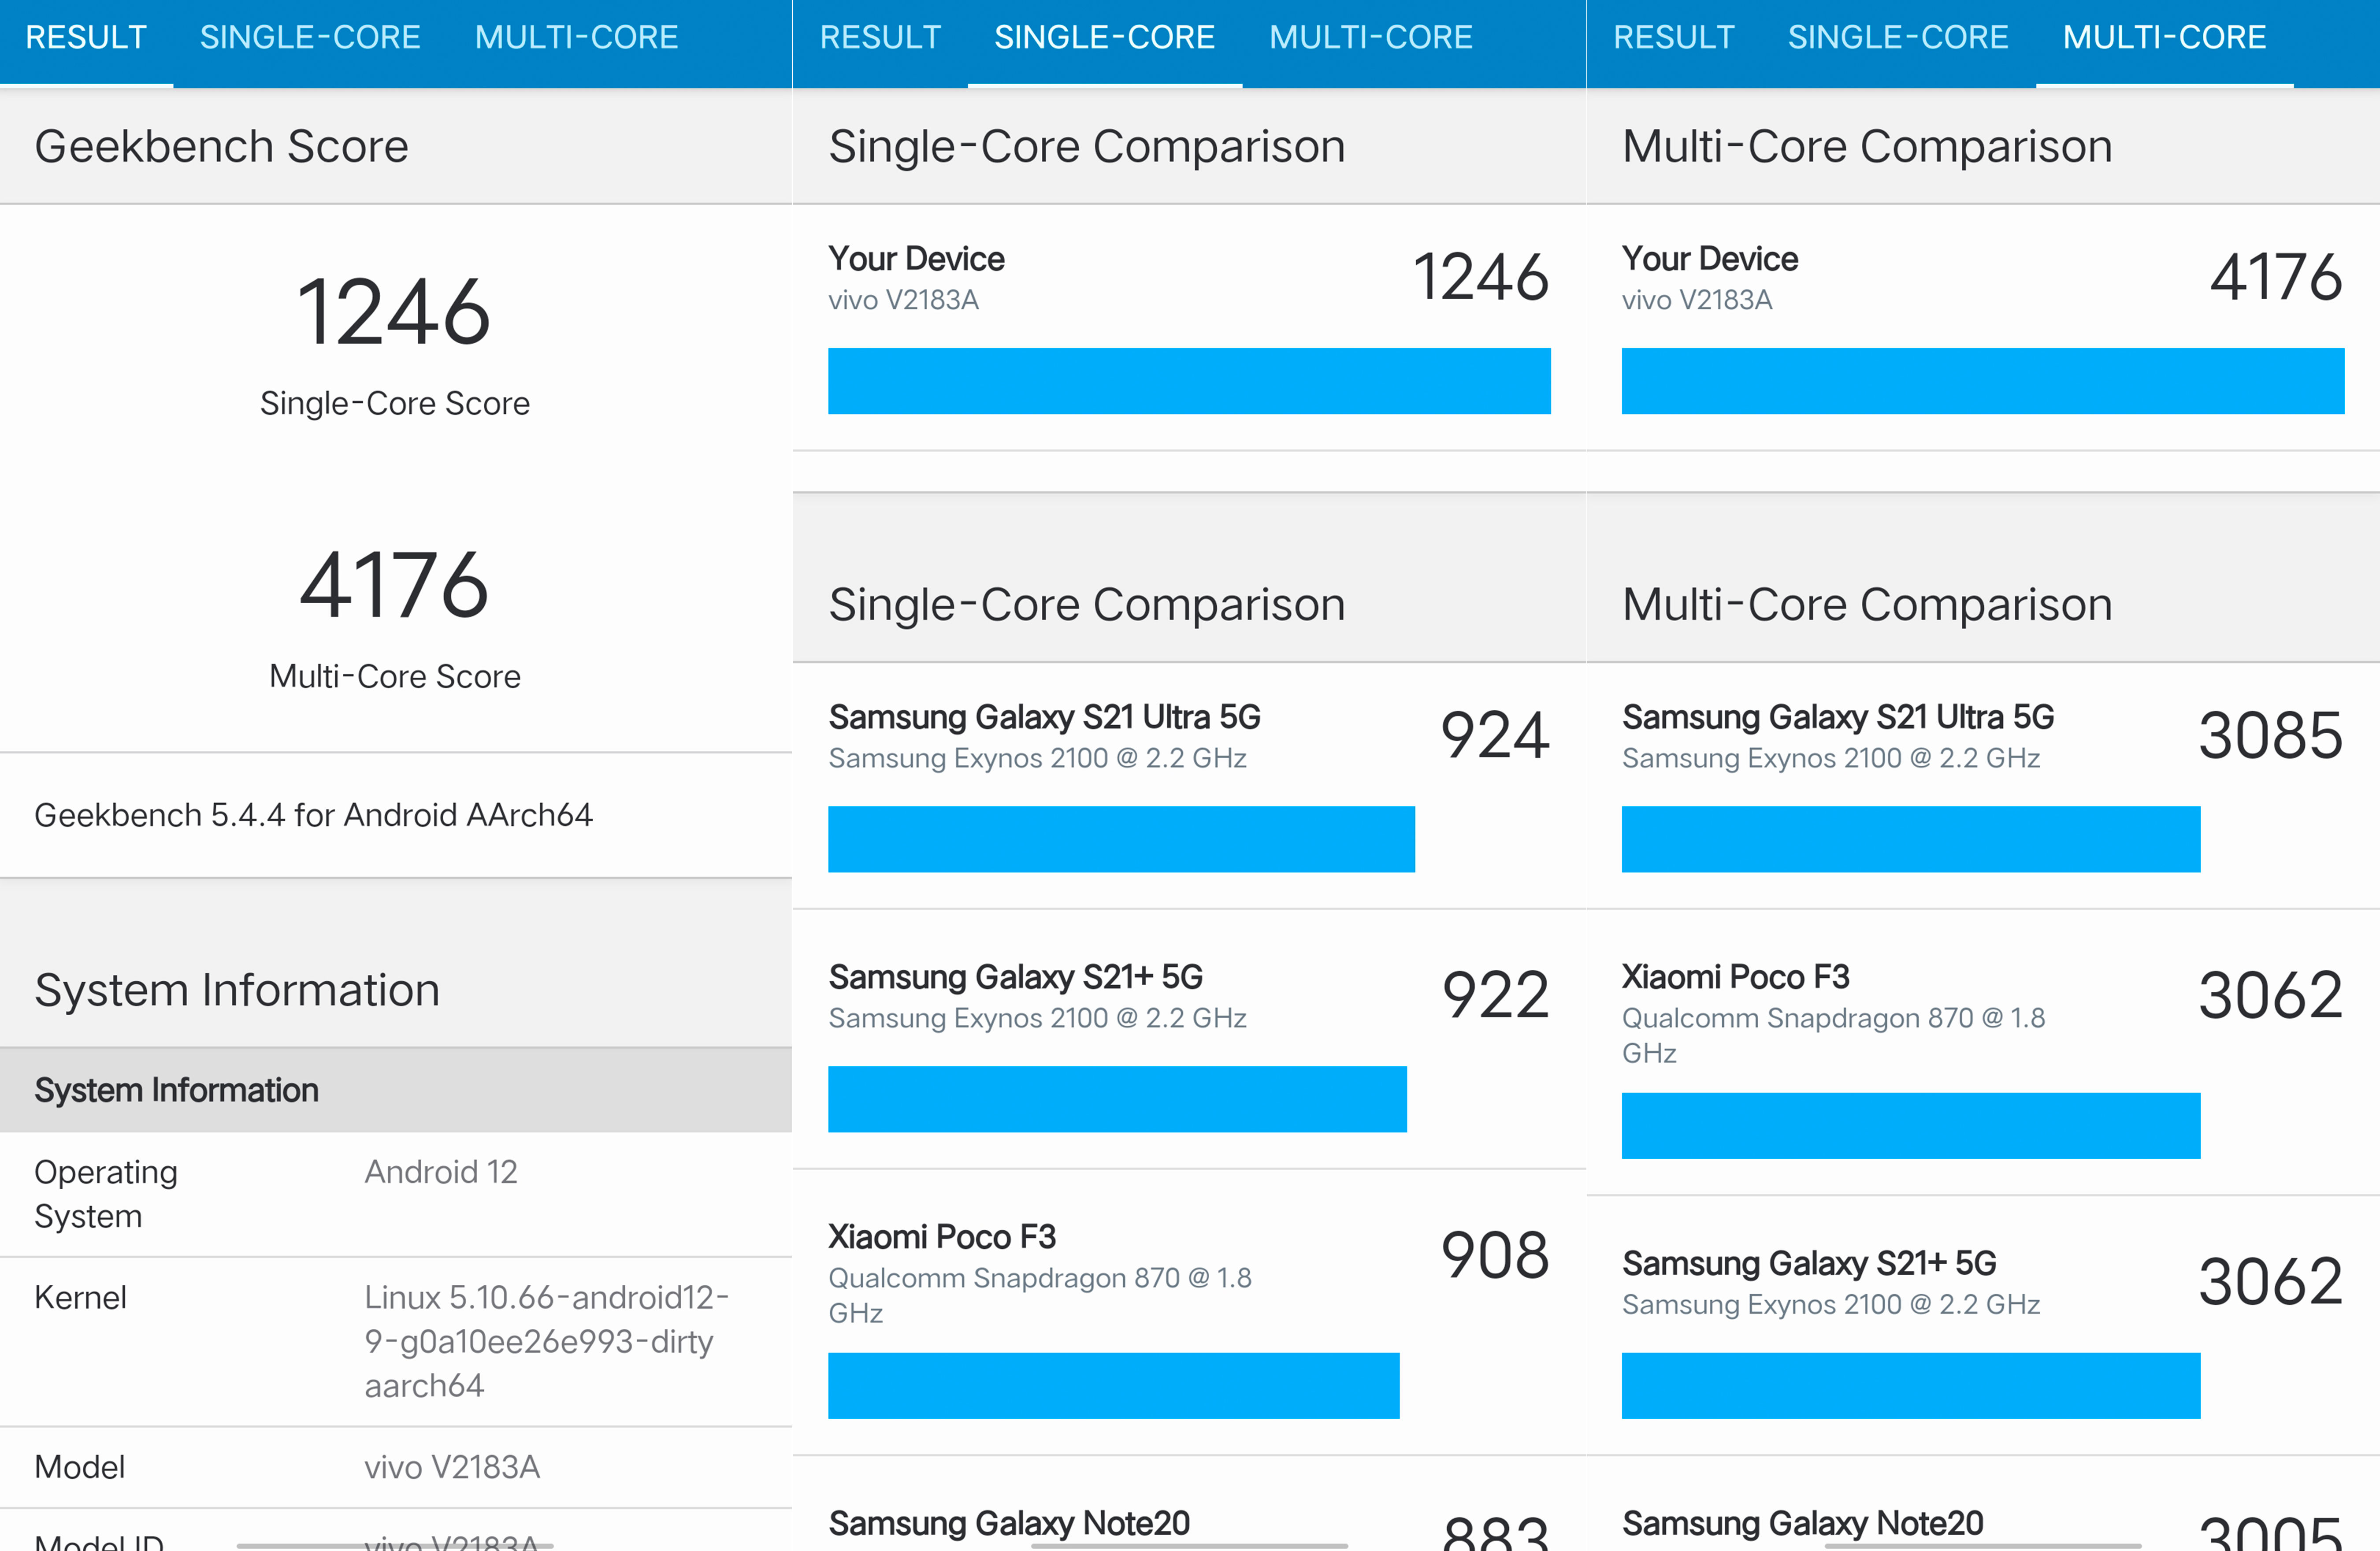The image size is (2380, 1551).
Task: Select MULTI-CORE tab in the right panel
Action: point(2164,38)
